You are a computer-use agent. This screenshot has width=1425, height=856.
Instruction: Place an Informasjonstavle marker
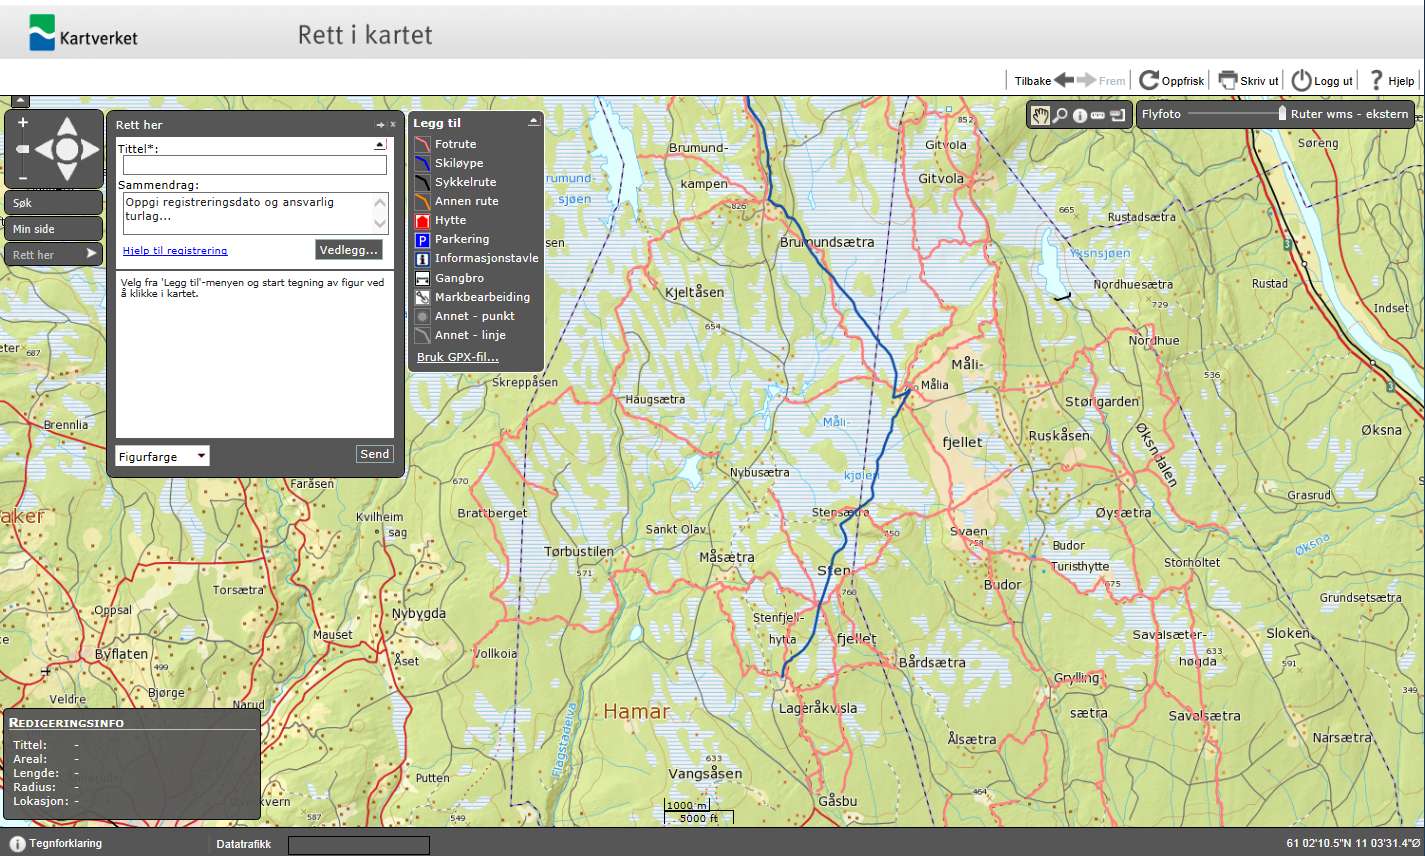click(x=476, y=258)
